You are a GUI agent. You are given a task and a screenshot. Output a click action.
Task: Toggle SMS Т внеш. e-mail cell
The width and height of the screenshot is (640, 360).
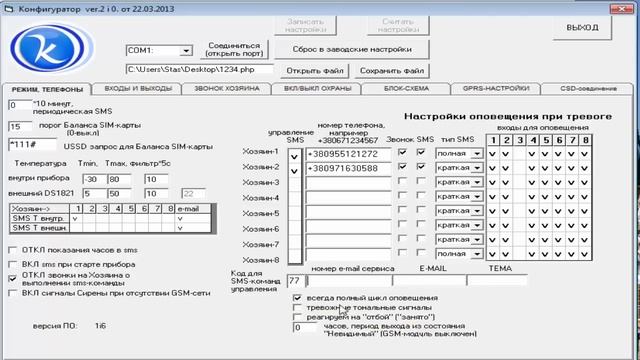pyautogui.click(x=193, y=228)
